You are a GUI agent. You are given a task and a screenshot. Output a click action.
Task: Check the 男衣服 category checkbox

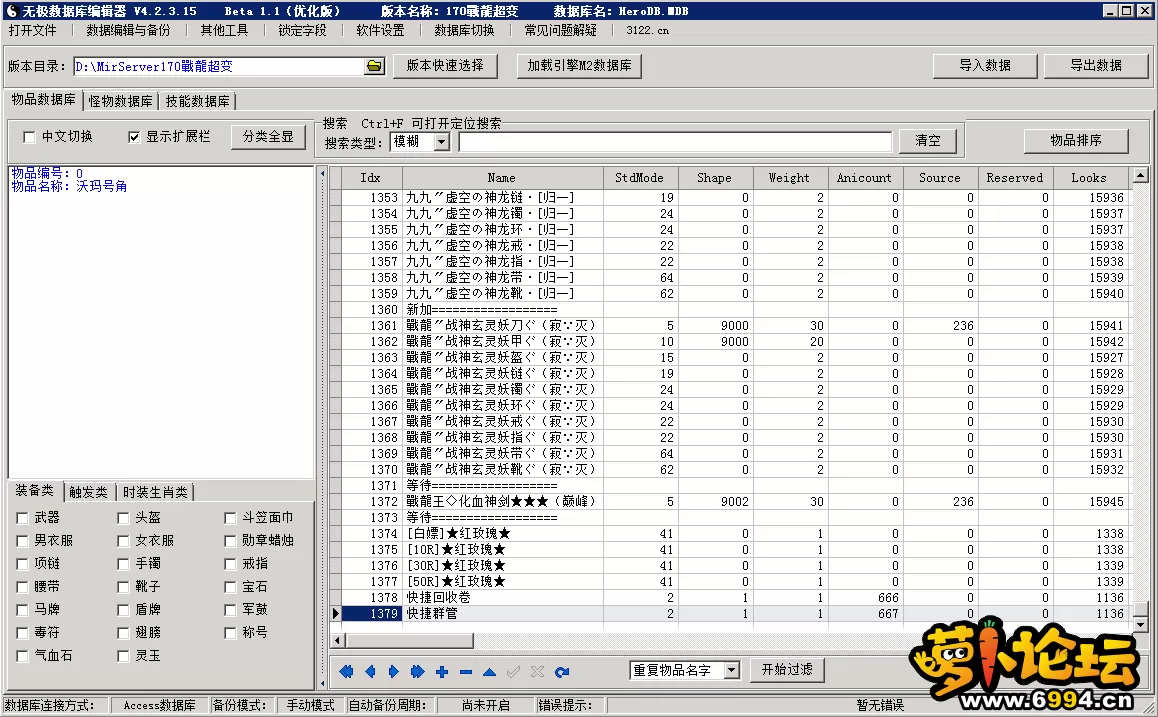[22, 541]
